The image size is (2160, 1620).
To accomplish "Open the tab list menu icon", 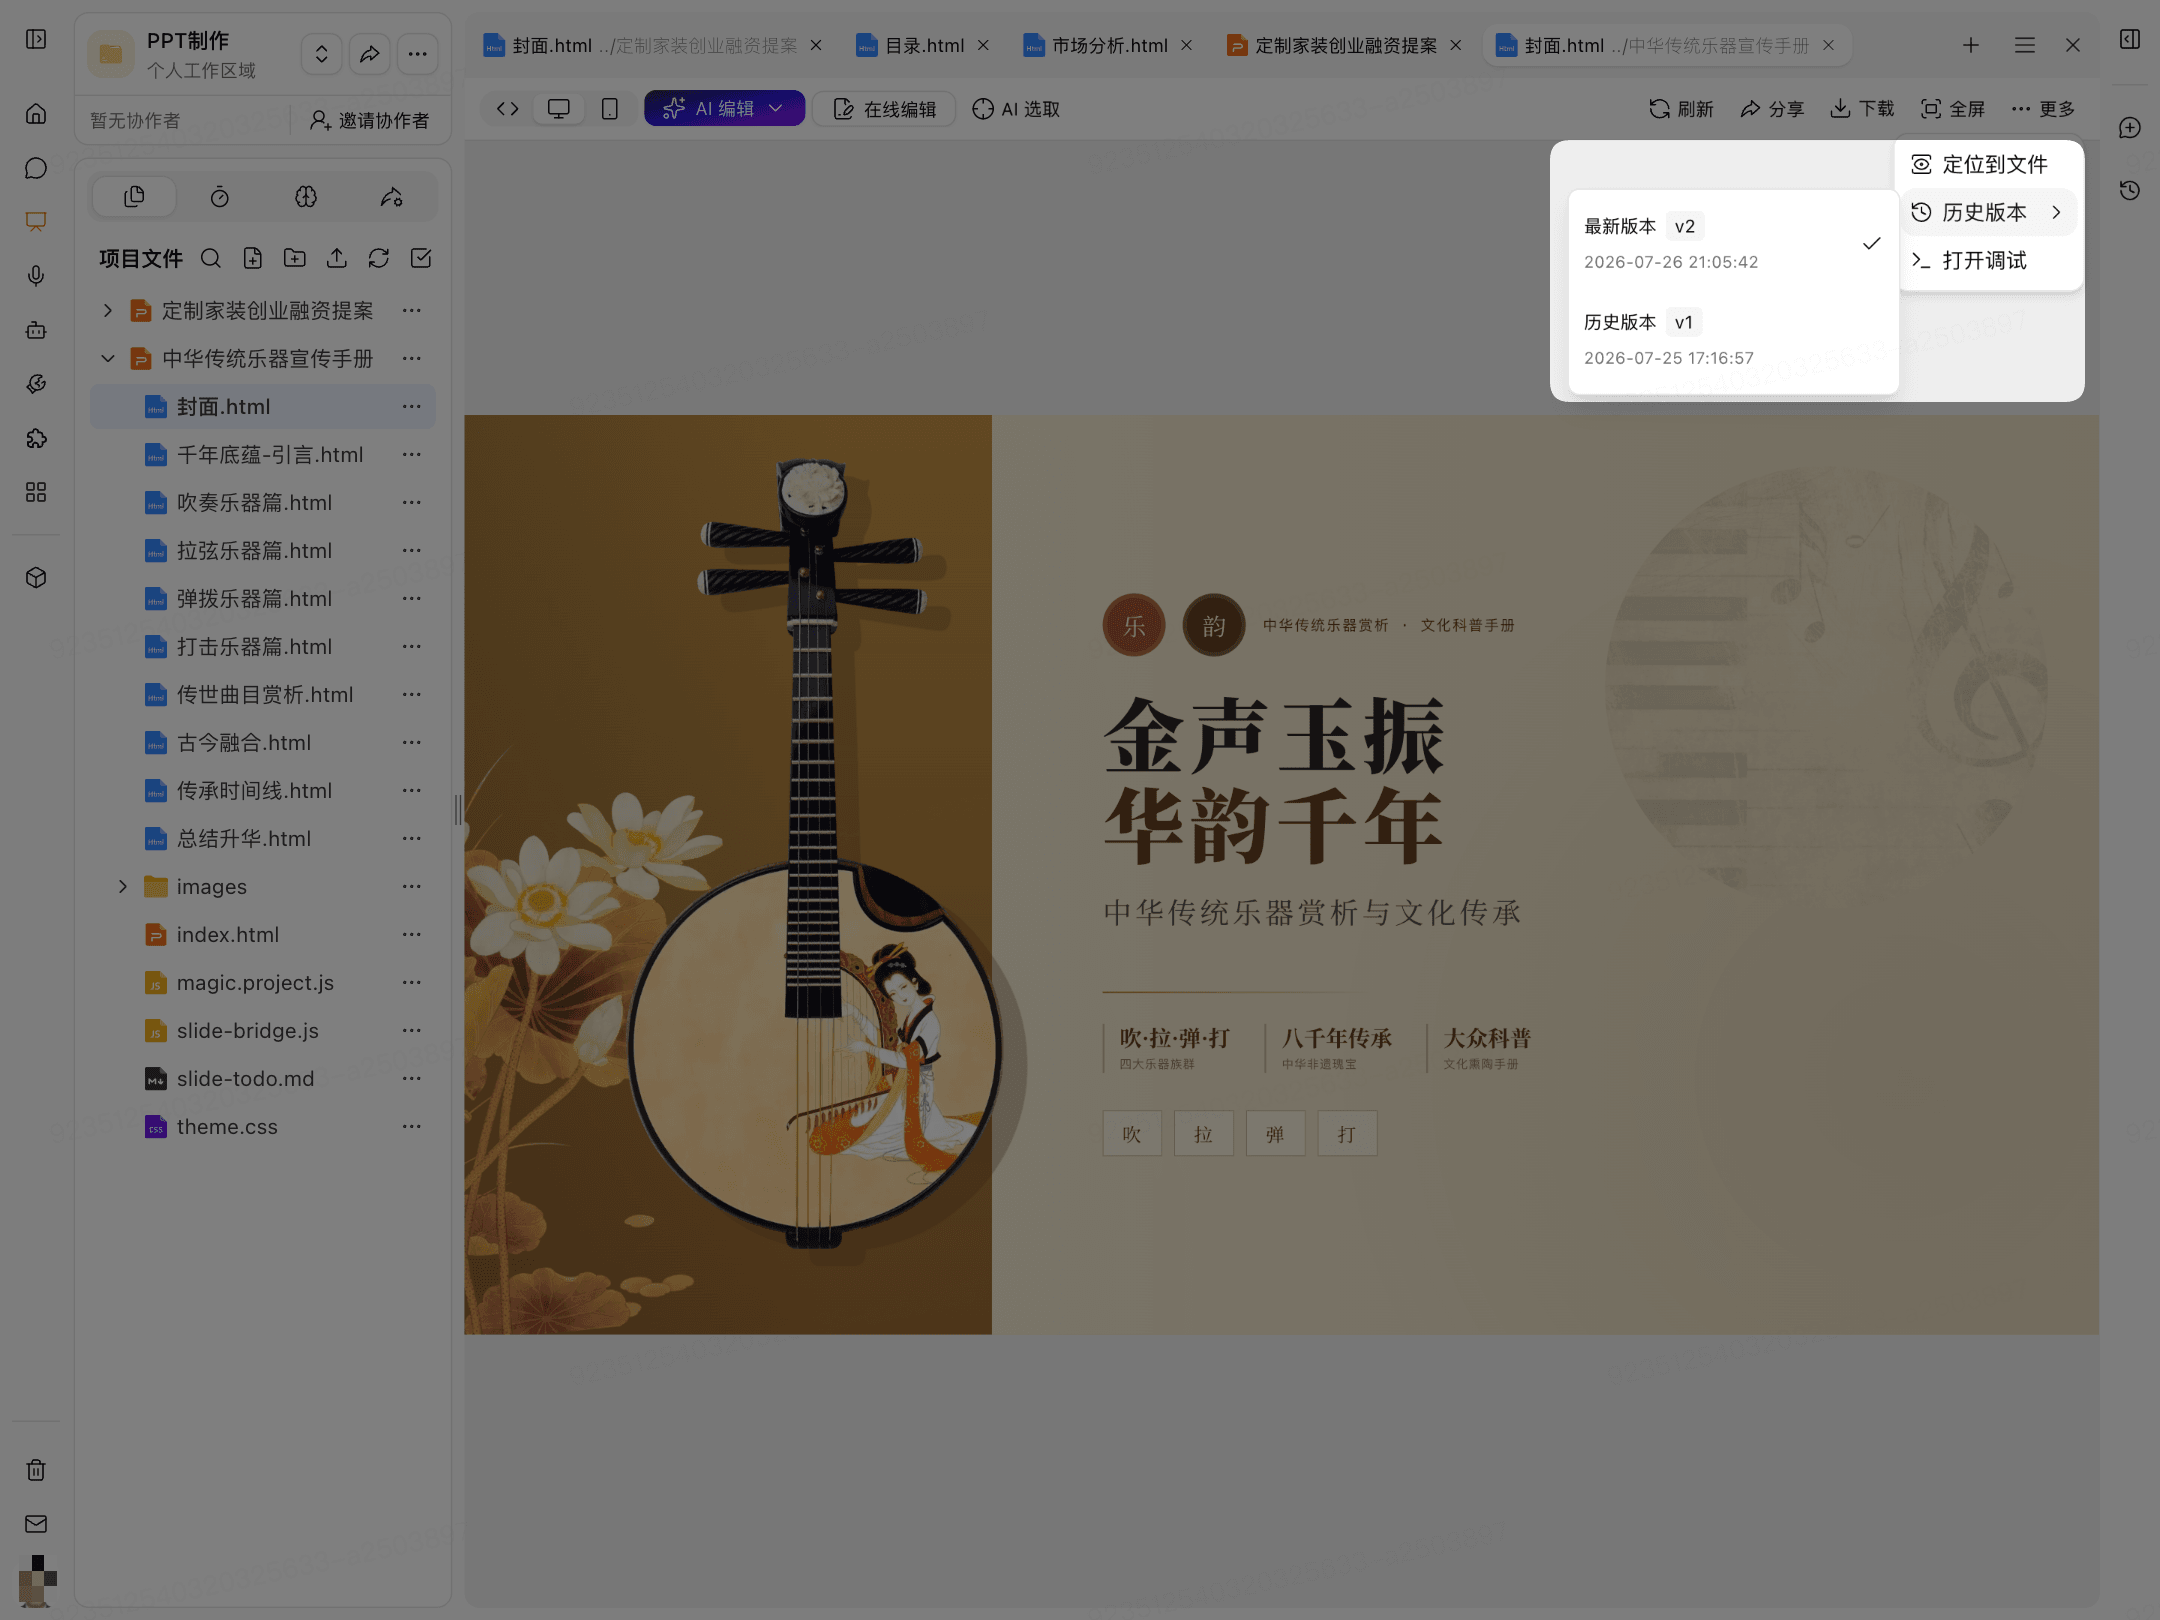I will 2025,46.
